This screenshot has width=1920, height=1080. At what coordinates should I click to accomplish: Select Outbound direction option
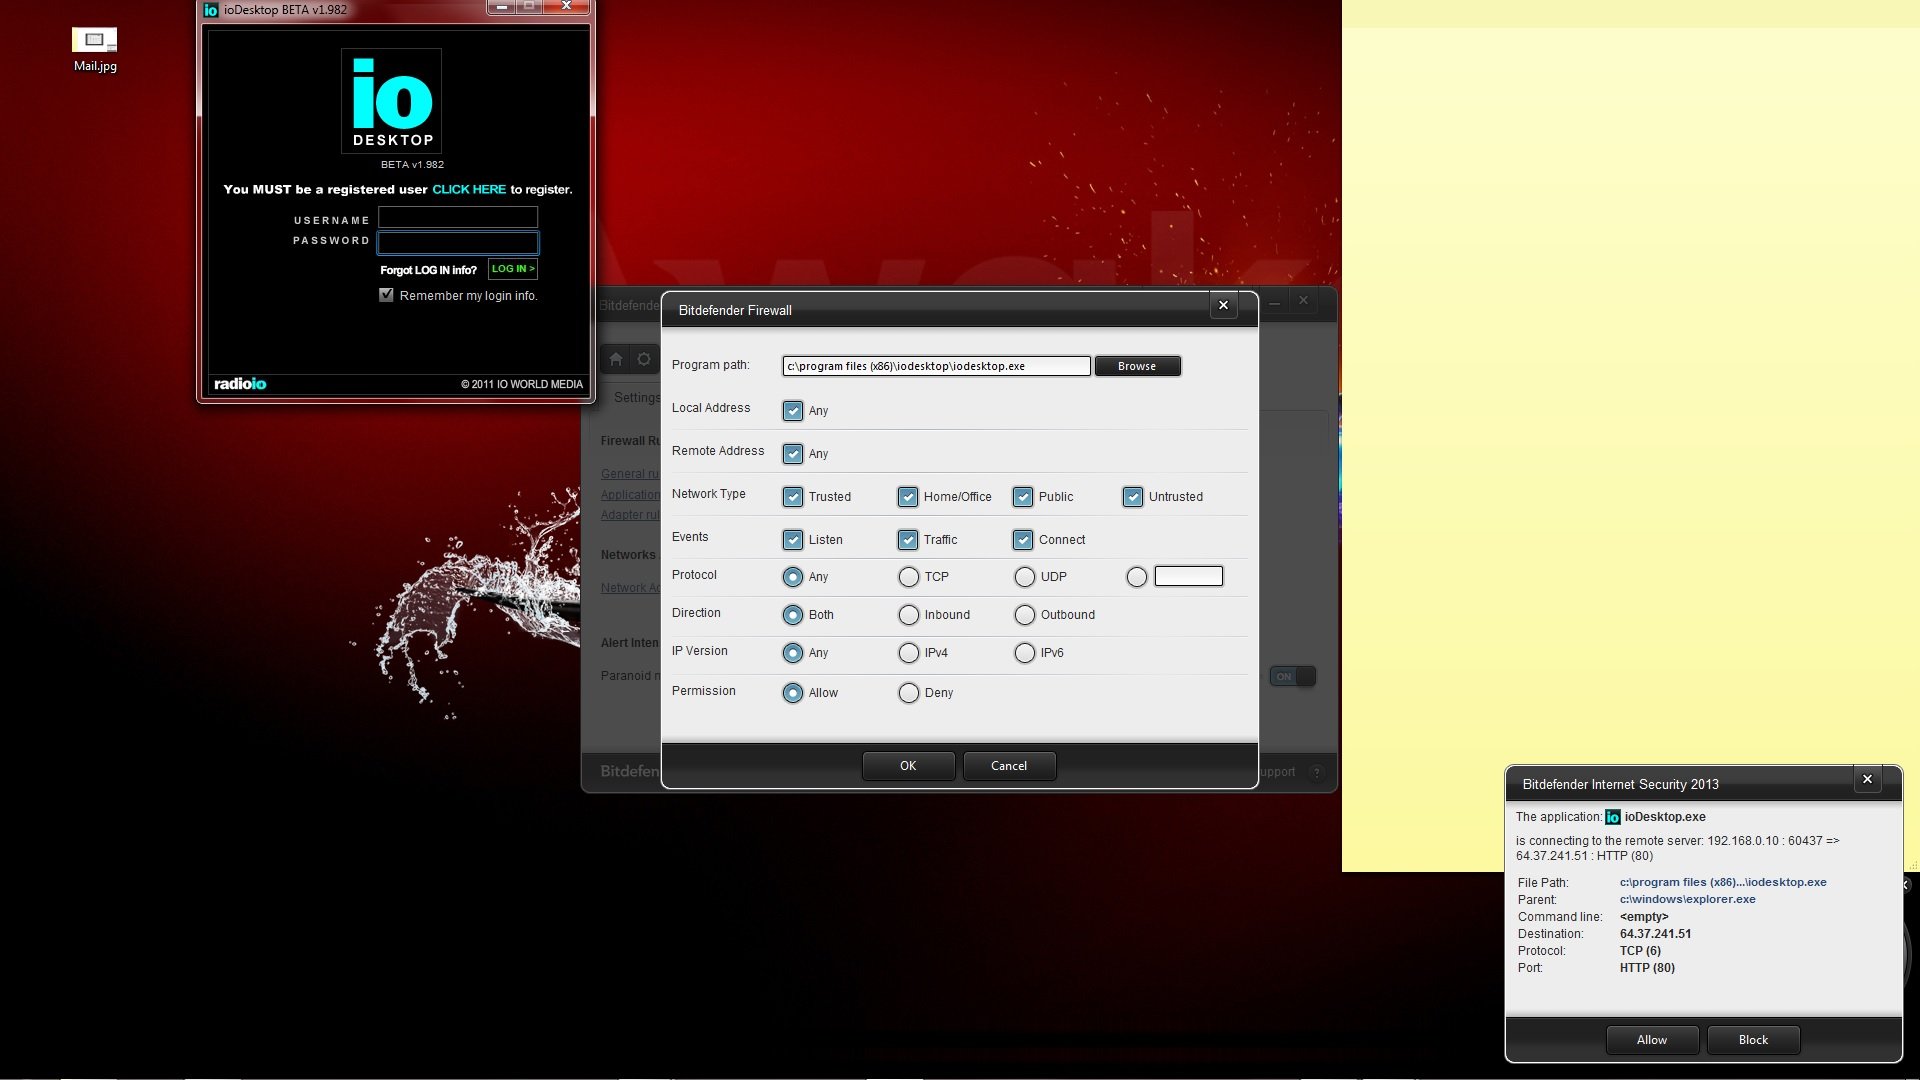click(1024, 615)
